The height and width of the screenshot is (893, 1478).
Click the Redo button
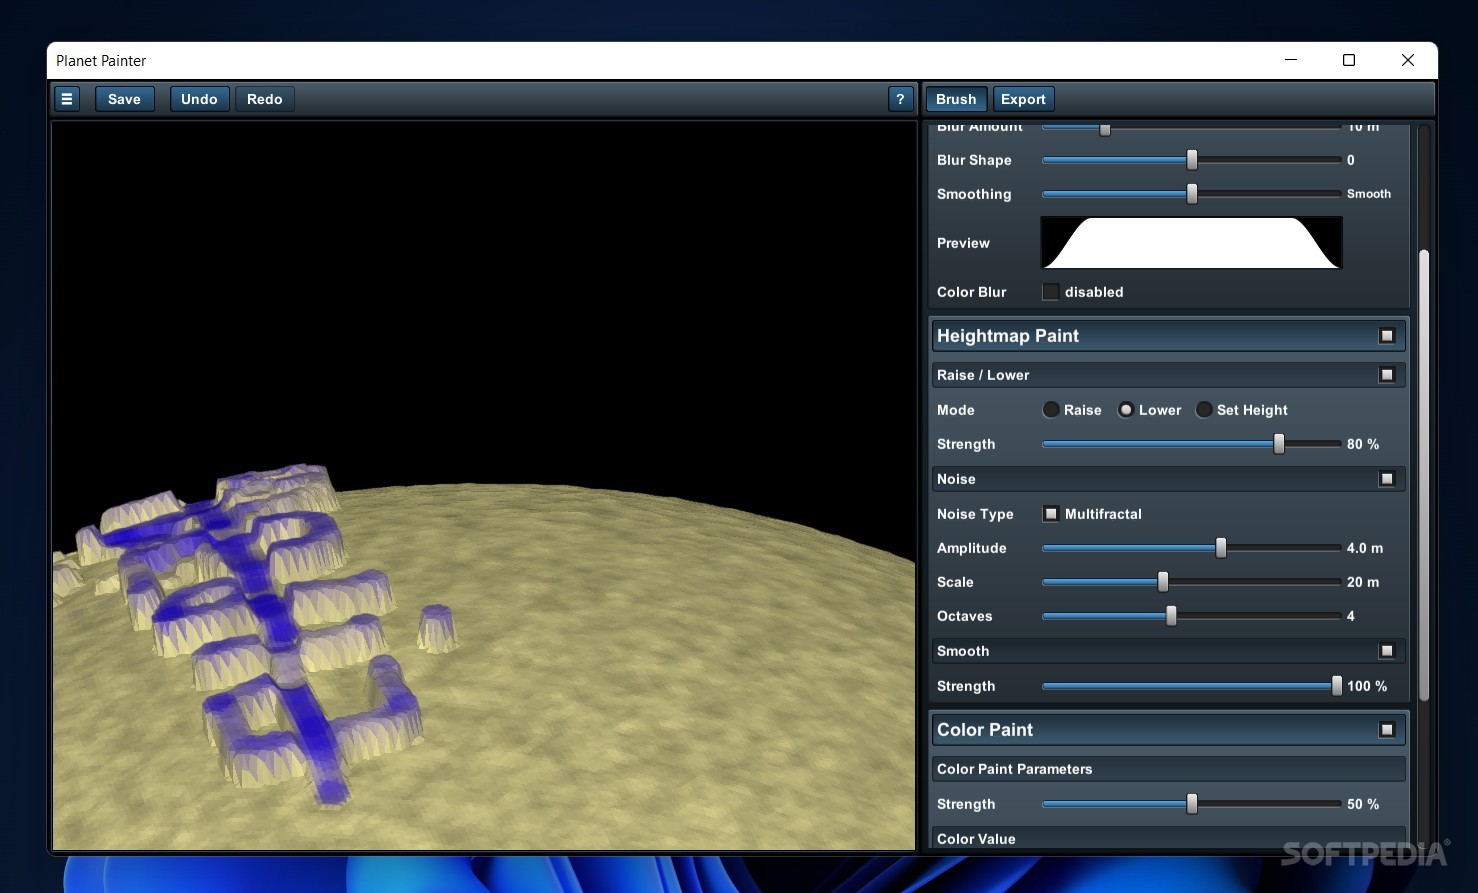point(265,99)
